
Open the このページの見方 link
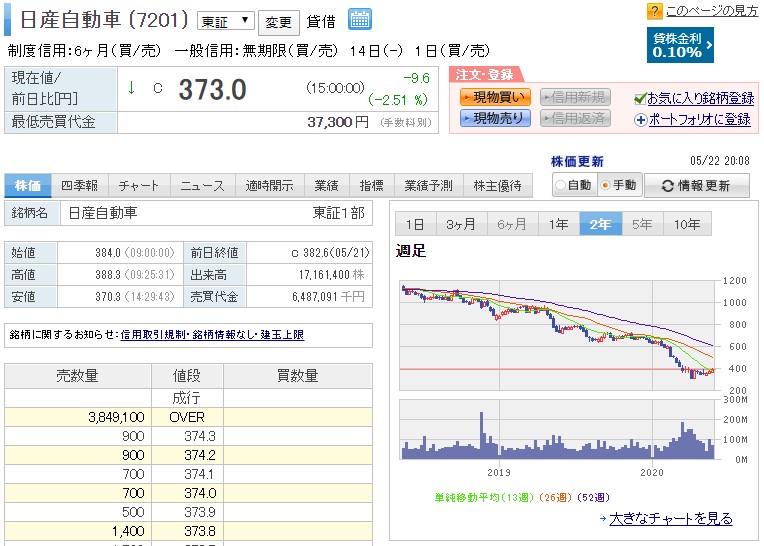(712, 11)
